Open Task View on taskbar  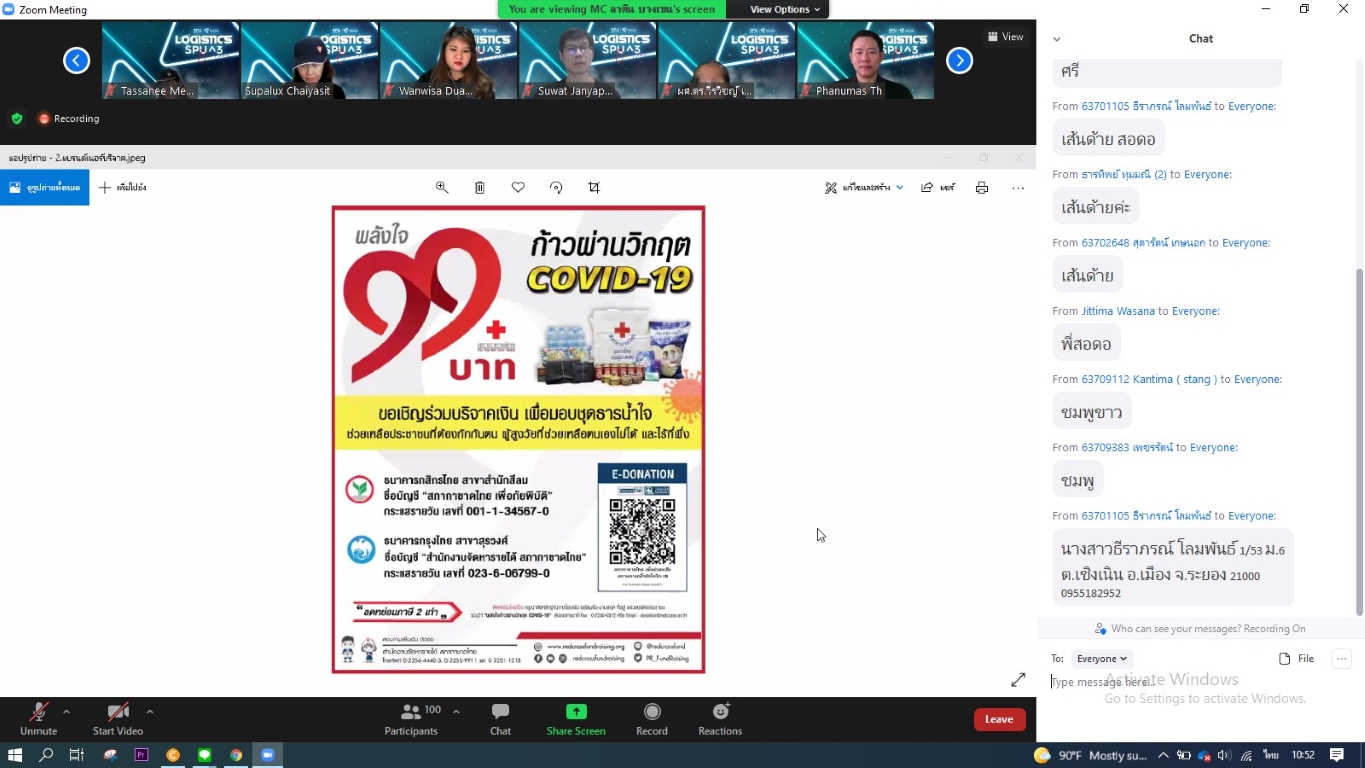pyautogui.click(x=77, y=755)
